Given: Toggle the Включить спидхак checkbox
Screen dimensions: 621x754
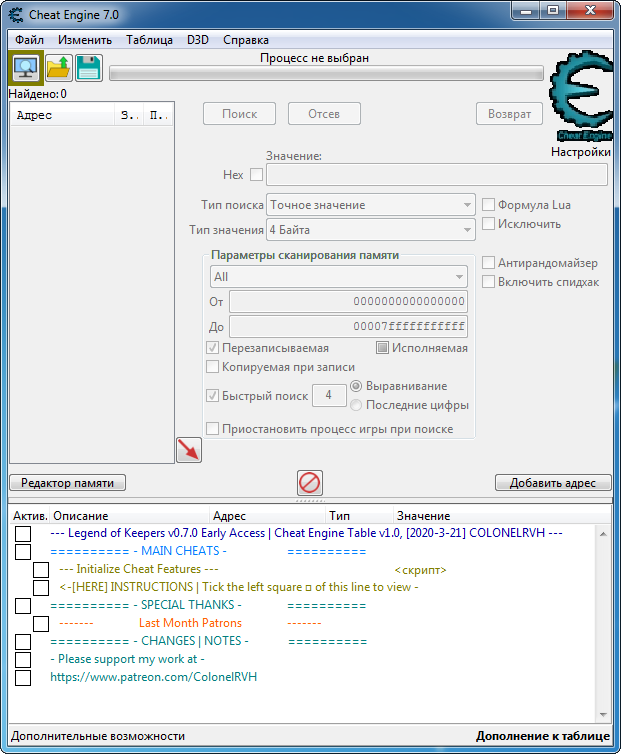Looking at the screenshot, I should (488, 281).
